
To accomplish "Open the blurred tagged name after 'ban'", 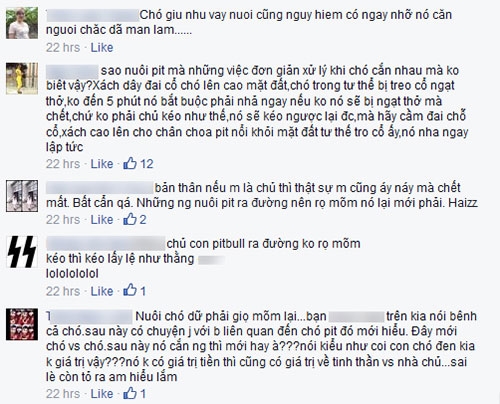I will [x=357, y=316].
